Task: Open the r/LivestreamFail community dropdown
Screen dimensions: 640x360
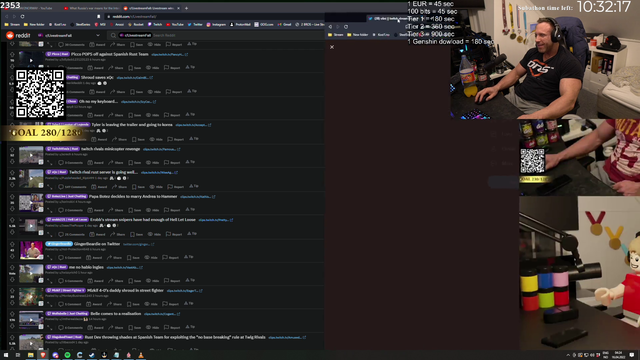Action: [x=69, y=36]
